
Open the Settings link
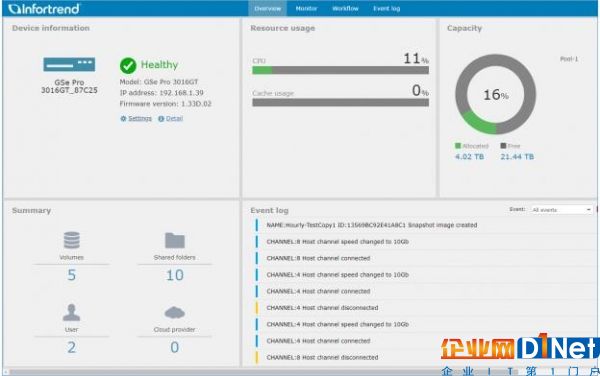point(140,119)
